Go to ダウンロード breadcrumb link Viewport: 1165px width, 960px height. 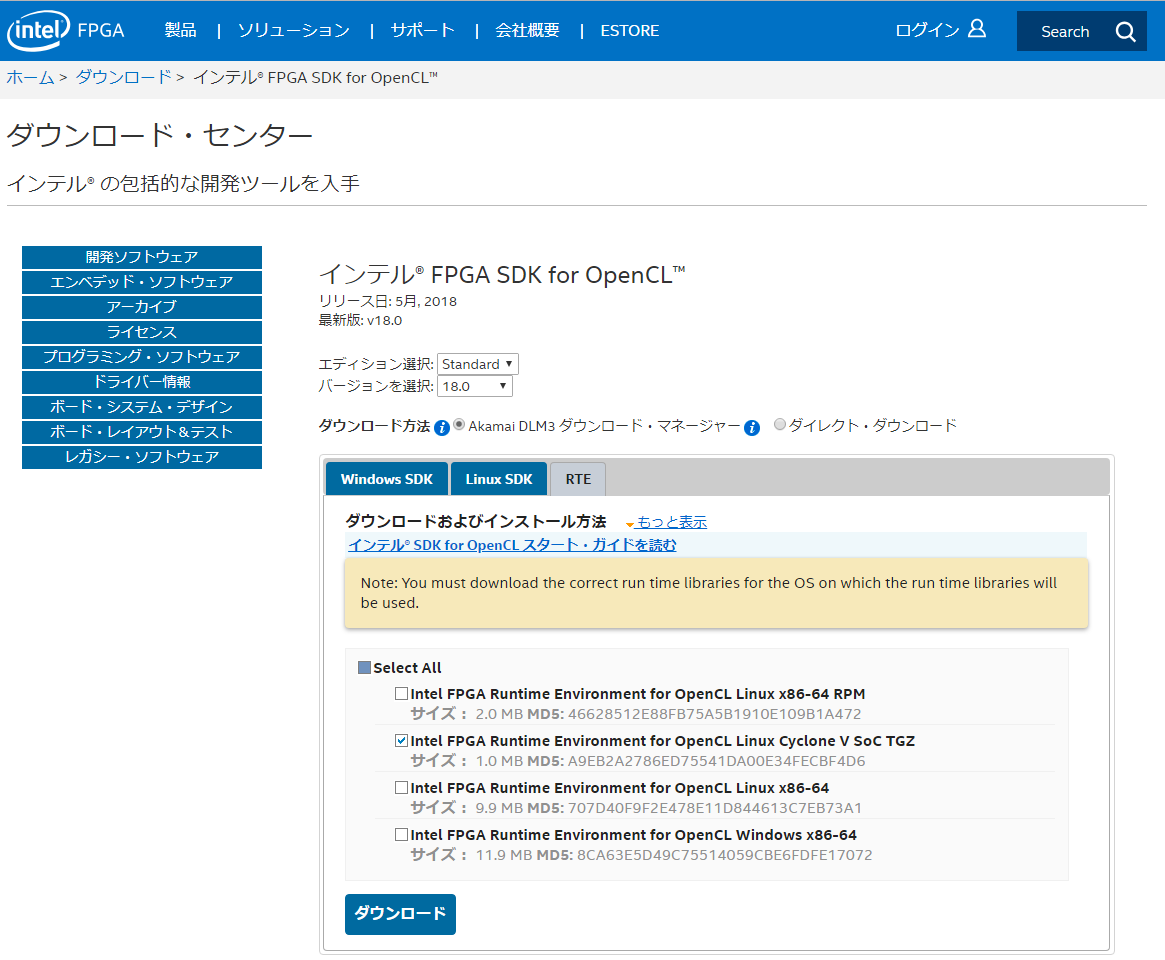pyautogui.click(x=123, y=77)
